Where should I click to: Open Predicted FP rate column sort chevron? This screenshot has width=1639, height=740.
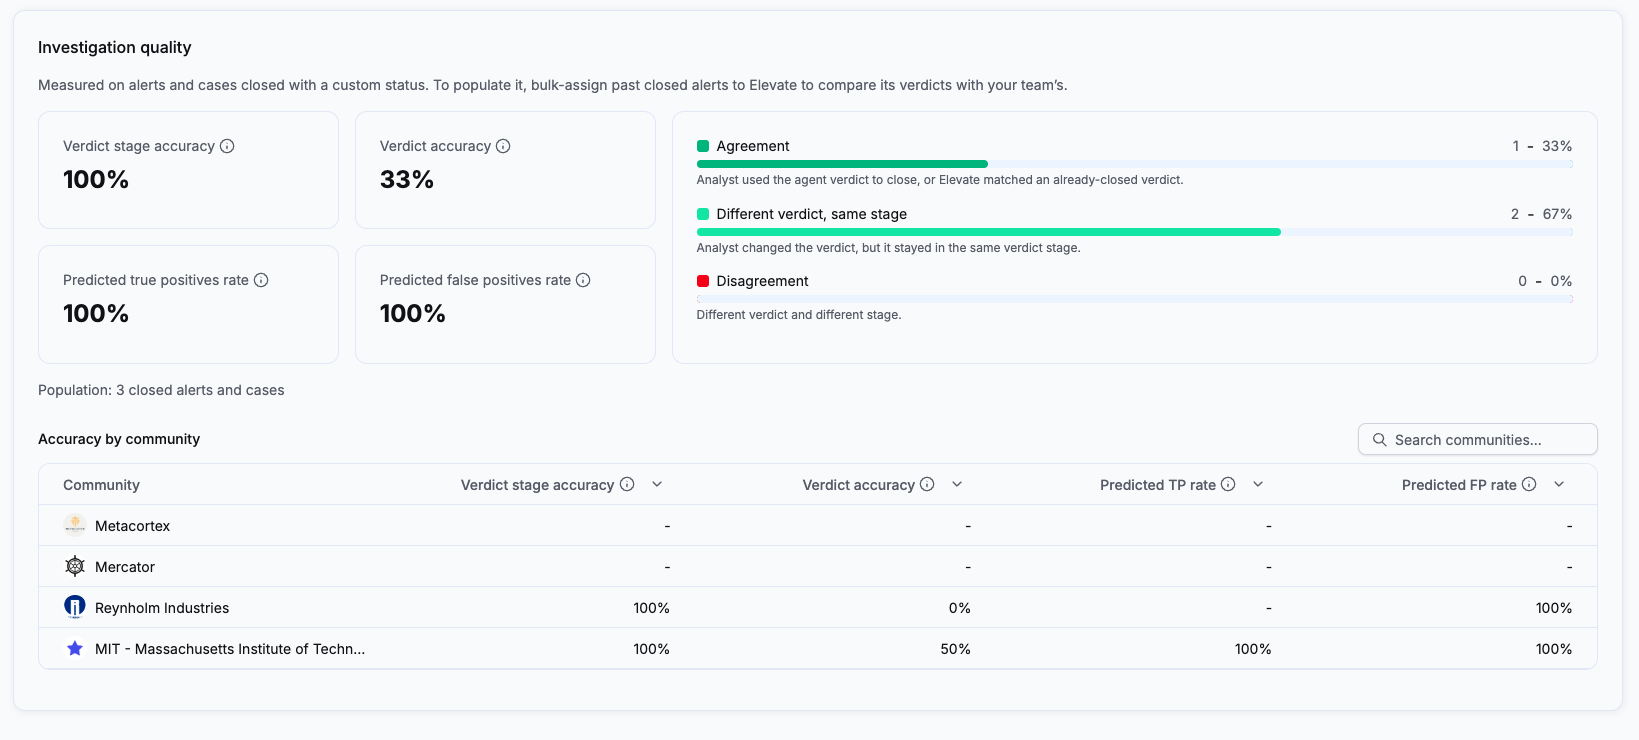point(1559,484)
